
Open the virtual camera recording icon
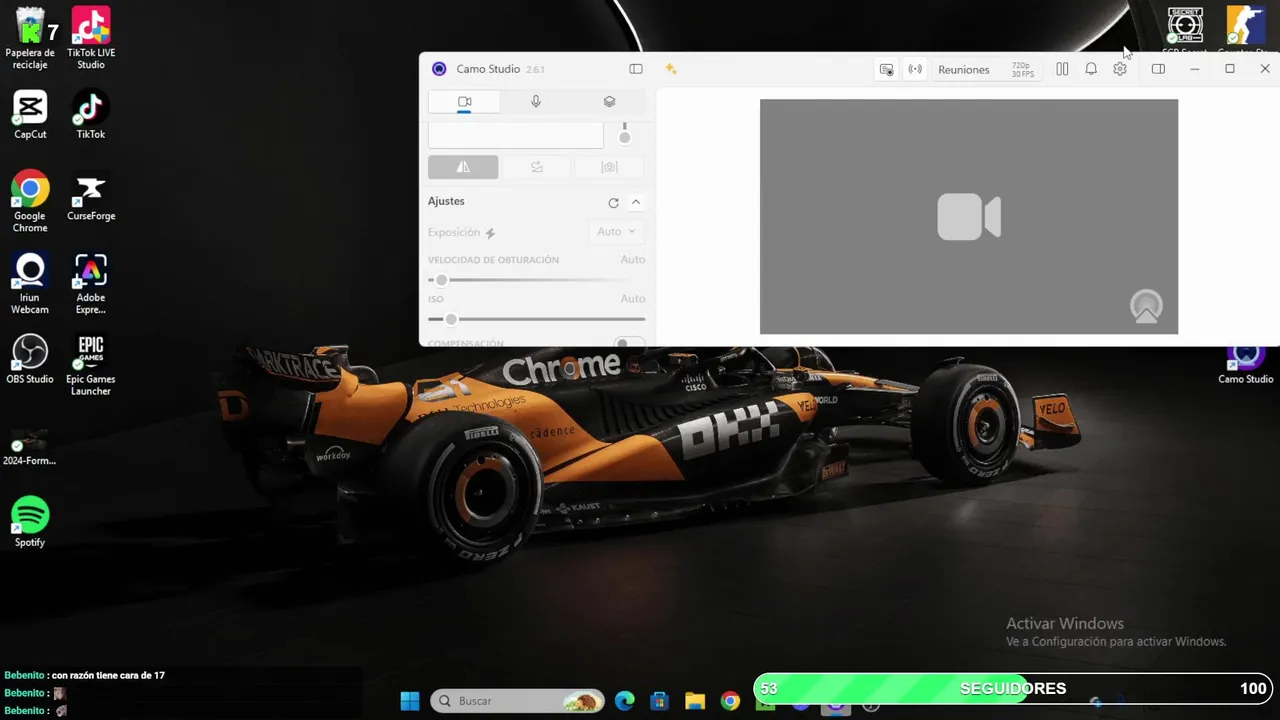(886, 70)
